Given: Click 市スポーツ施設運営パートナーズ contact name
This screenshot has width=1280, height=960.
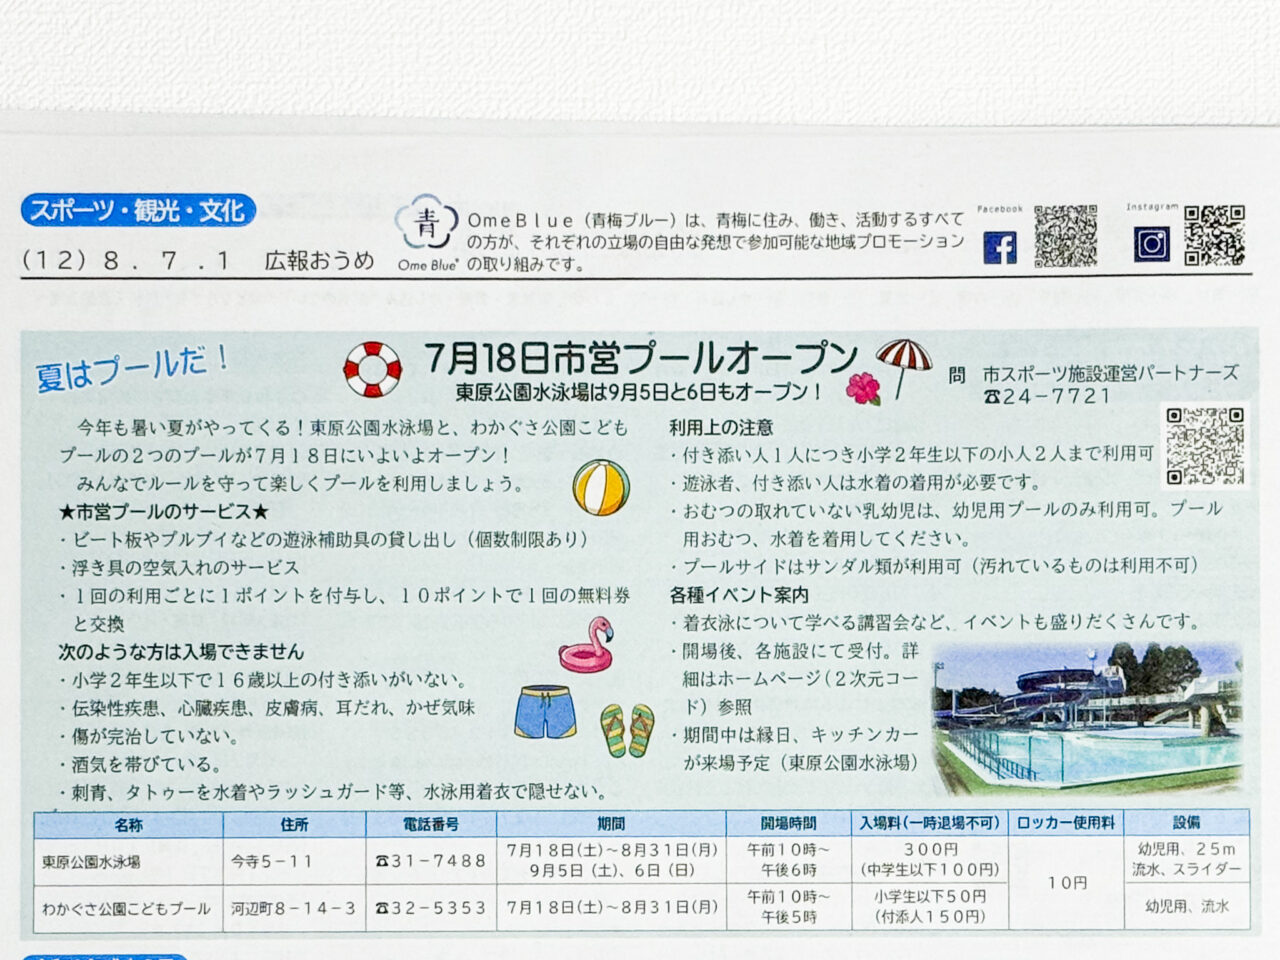Looking at the screenshot, I should coord(1110,373).
